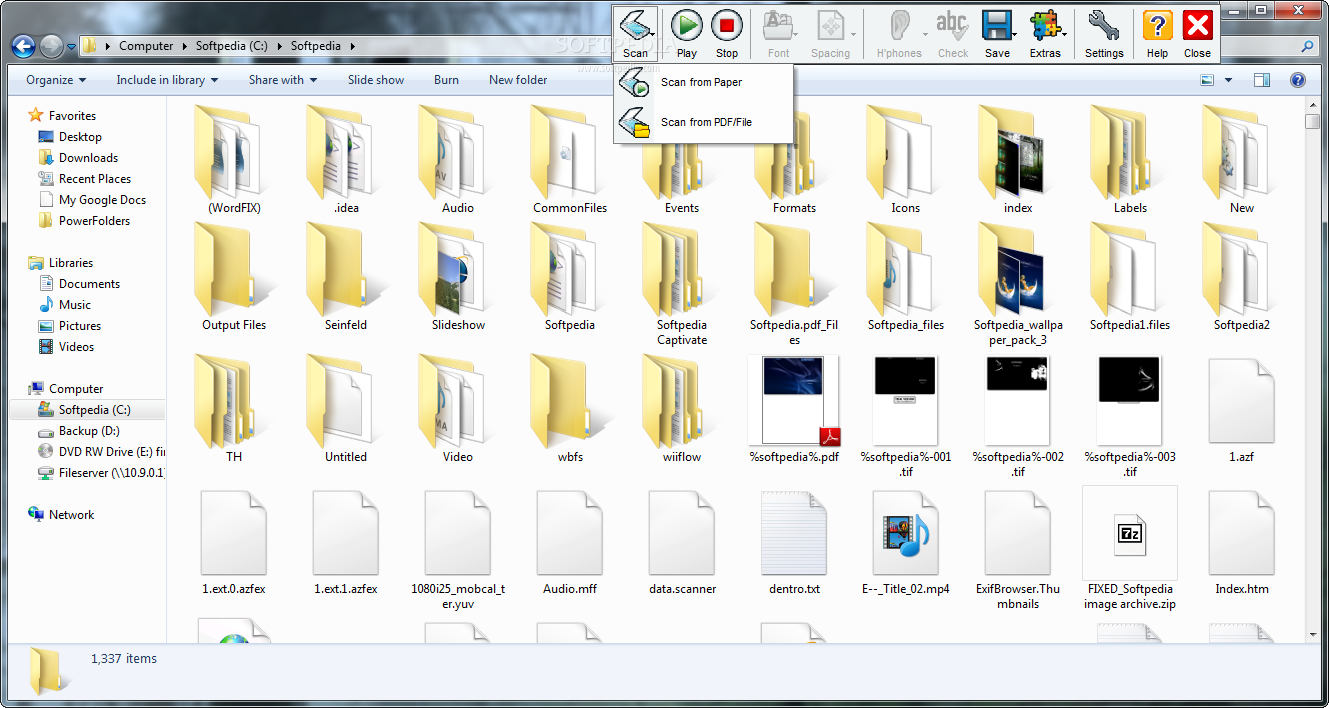Select the CommonFiles folder
The image size is (1329, 708).
[x=570, y=160]
